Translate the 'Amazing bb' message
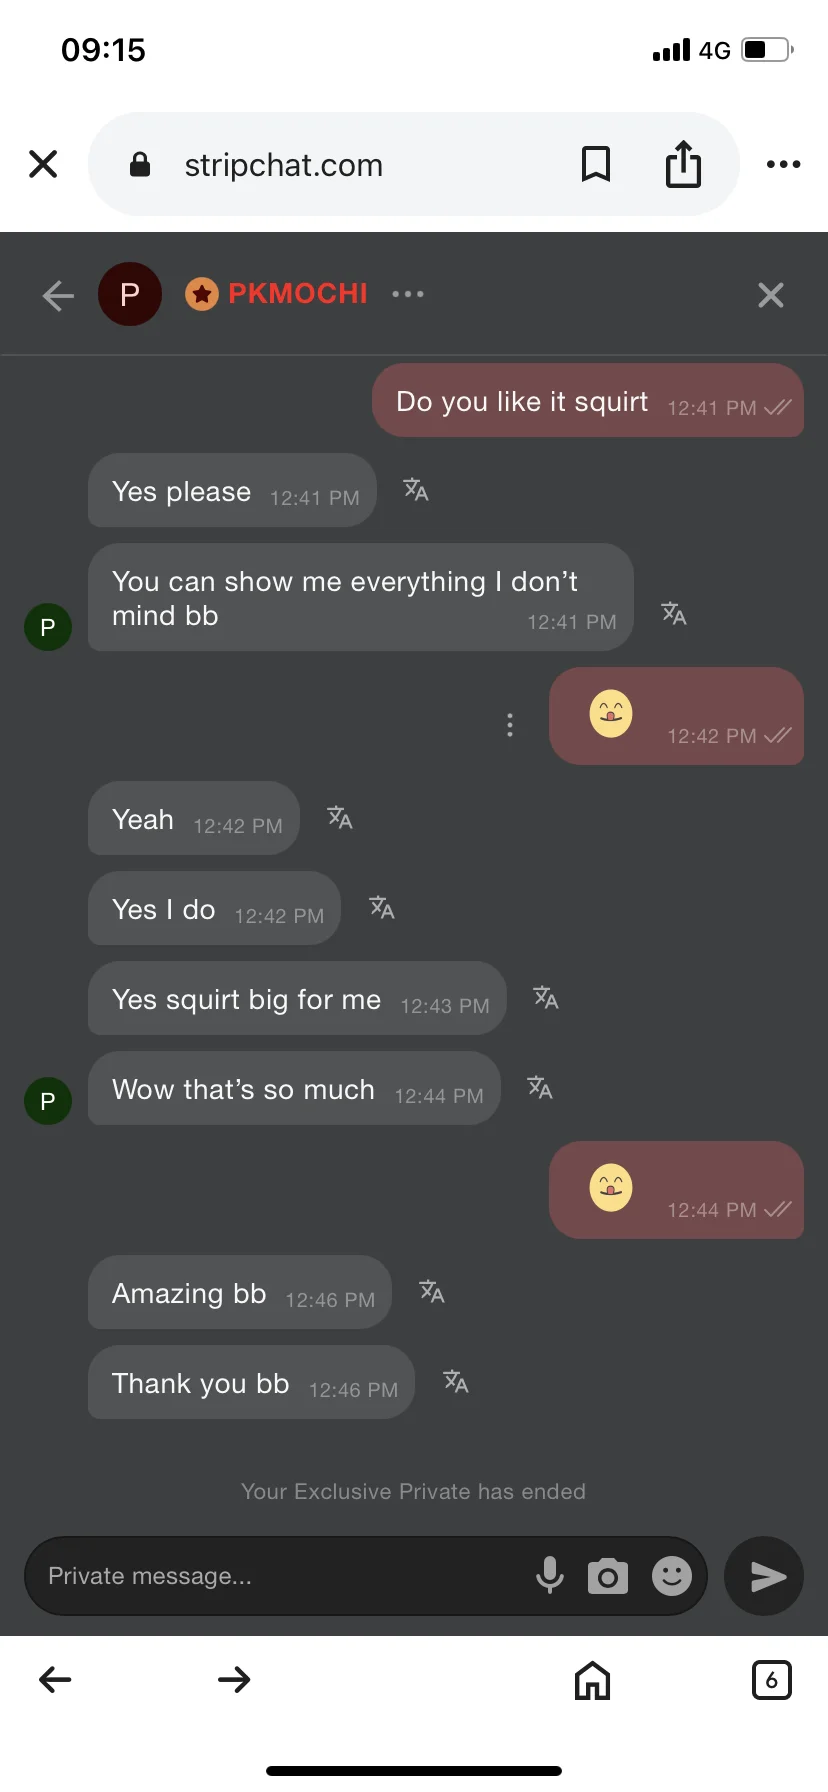828x1792 pixels. coord(432,1292)
